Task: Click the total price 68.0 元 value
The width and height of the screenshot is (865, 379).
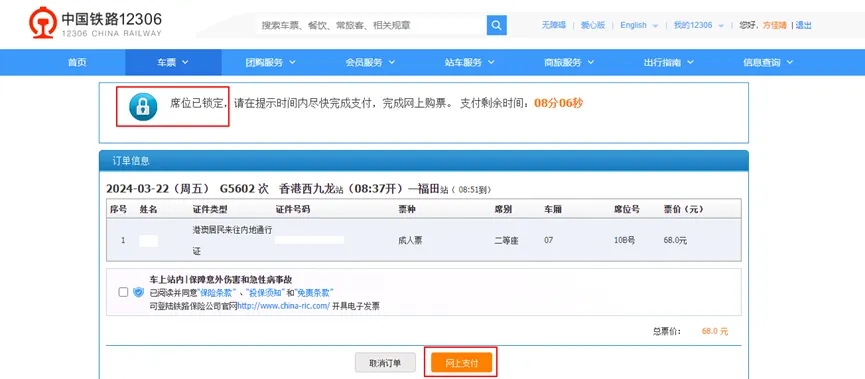Action: coord(715,332)
